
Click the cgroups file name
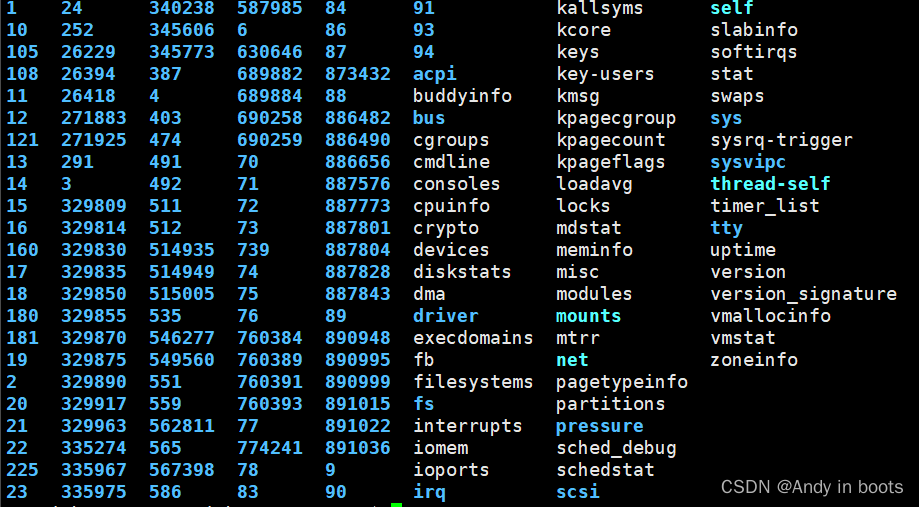pyautogui.click(x=451, y=140)
